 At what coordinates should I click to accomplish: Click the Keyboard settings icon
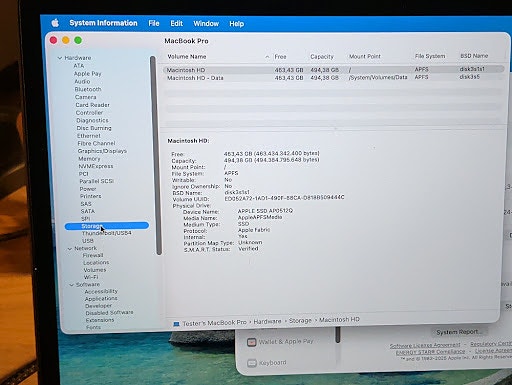pos(252,363)
